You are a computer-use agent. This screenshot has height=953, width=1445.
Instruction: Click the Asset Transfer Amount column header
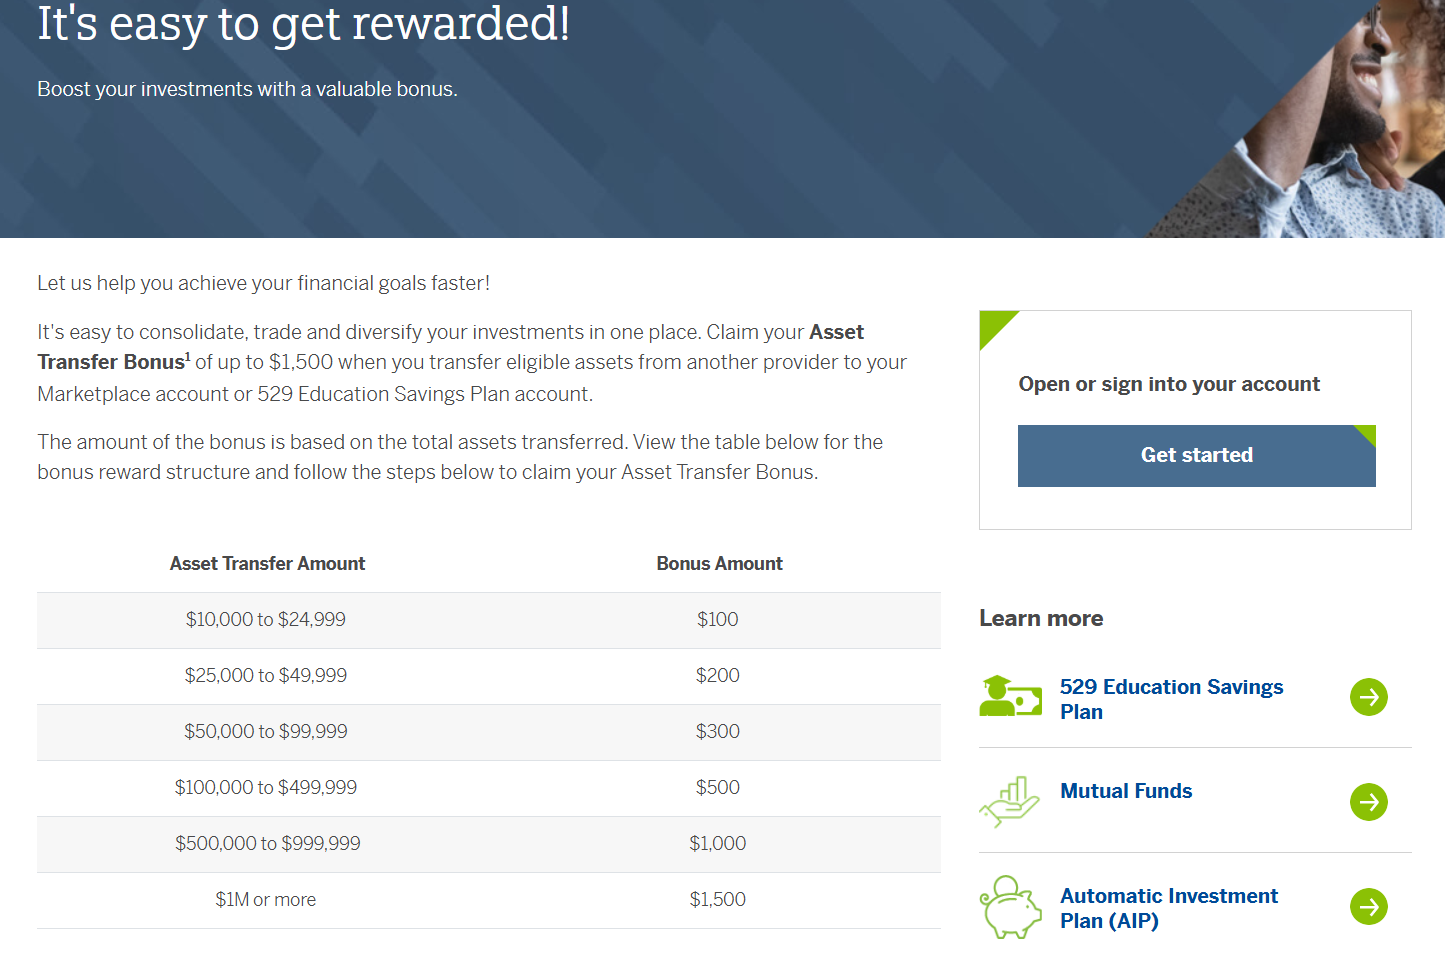tap(267, 564)
